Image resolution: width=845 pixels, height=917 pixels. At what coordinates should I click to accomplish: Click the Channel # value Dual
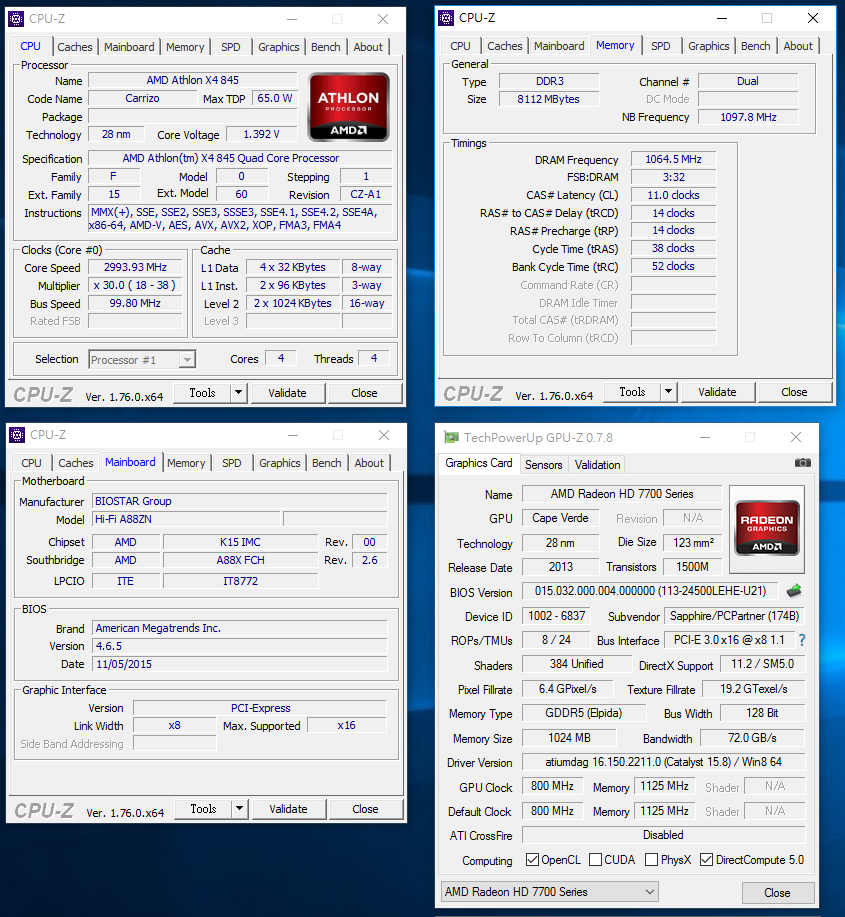tap(748, 81)
